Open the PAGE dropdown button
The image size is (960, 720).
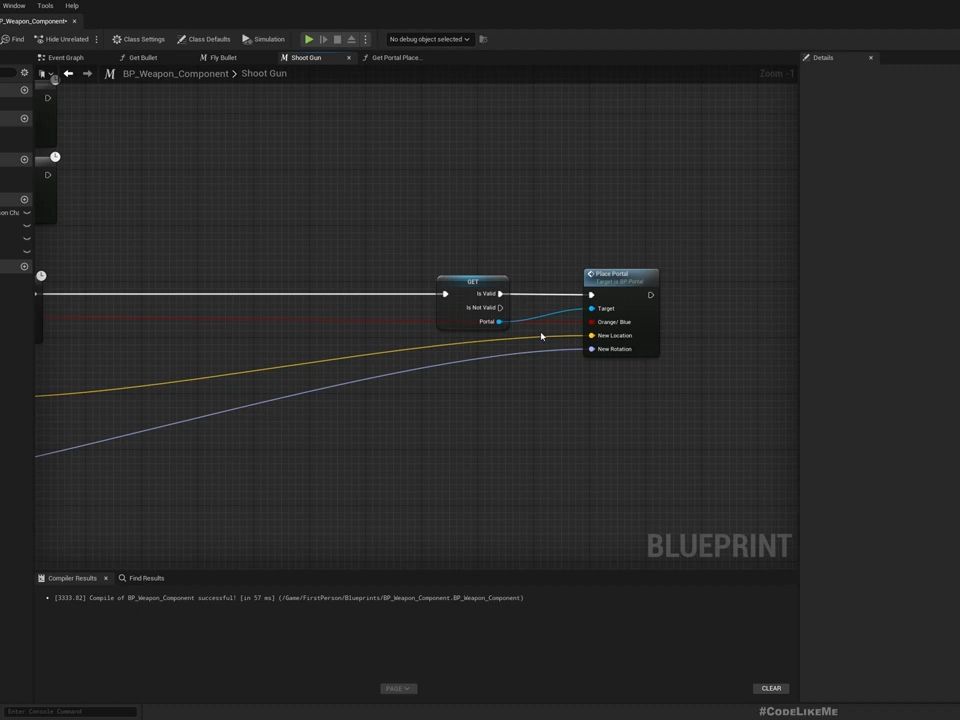pyautogui.click(x=399, y=689)
